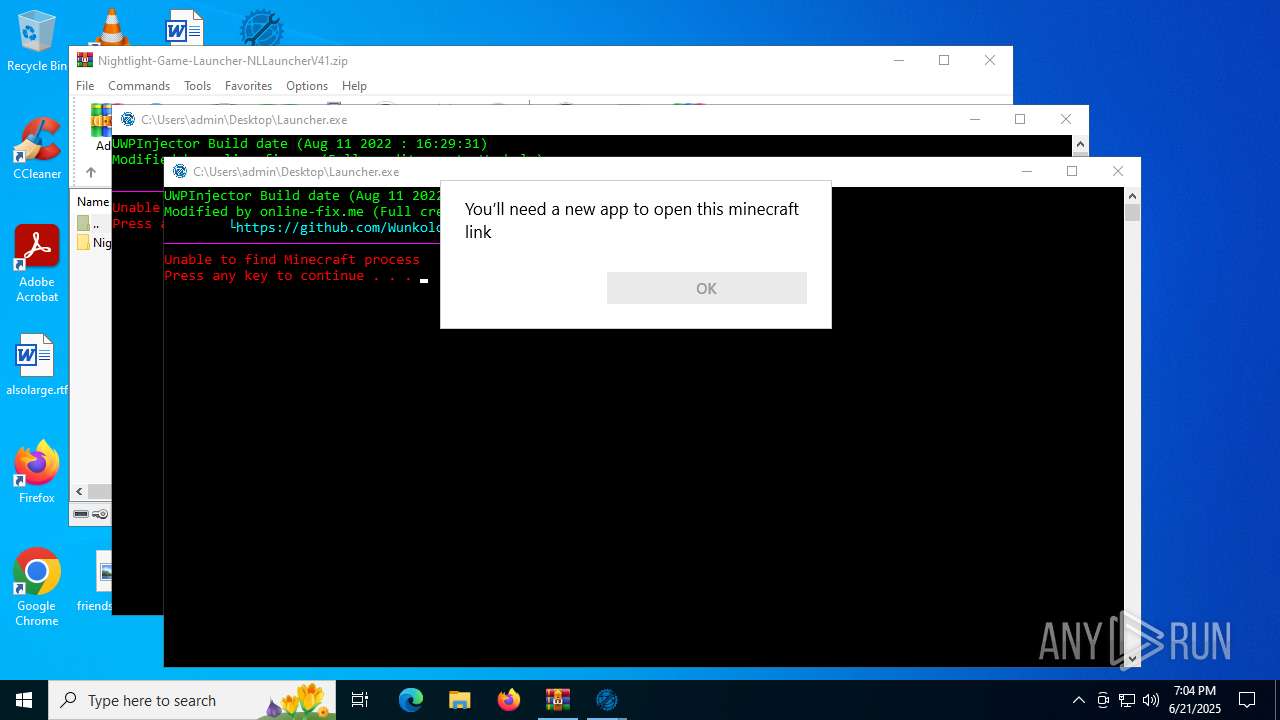The height and width of the screenshot is (720, 1280).
Task: Open the notification center icon
Action: point(1247,700)
